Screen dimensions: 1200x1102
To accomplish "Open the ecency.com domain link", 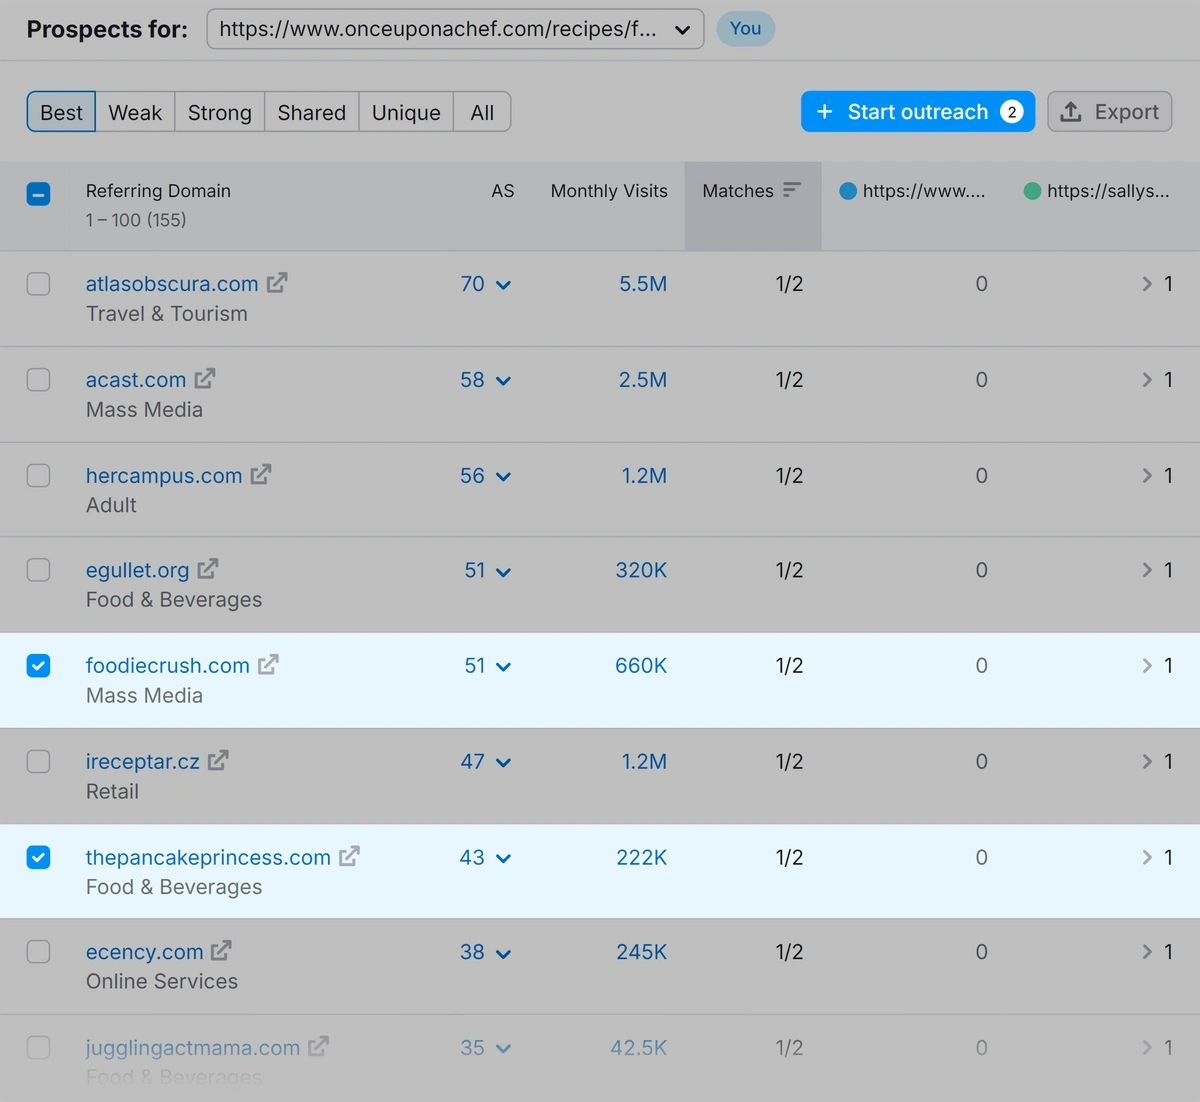I will [145, 952].
